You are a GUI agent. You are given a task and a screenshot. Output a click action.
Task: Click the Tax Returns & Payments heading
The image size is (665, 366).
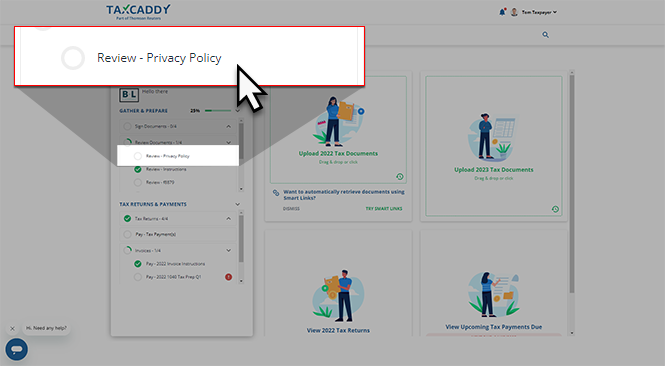(153, 204)
